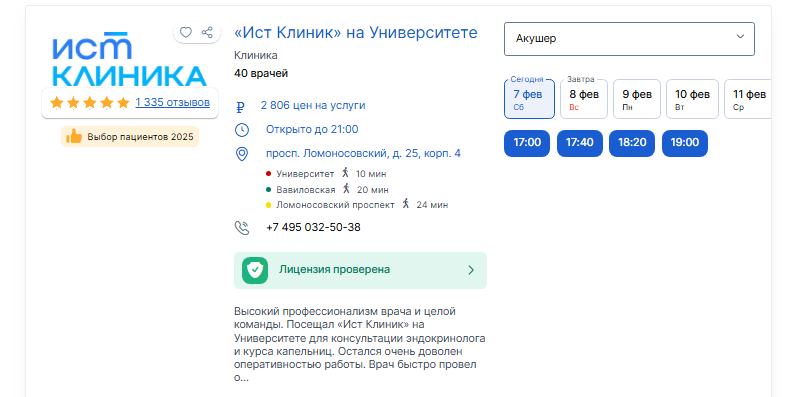
Task: Open the 2 806 цен на услуги link
Action: (x=313, y=106)
